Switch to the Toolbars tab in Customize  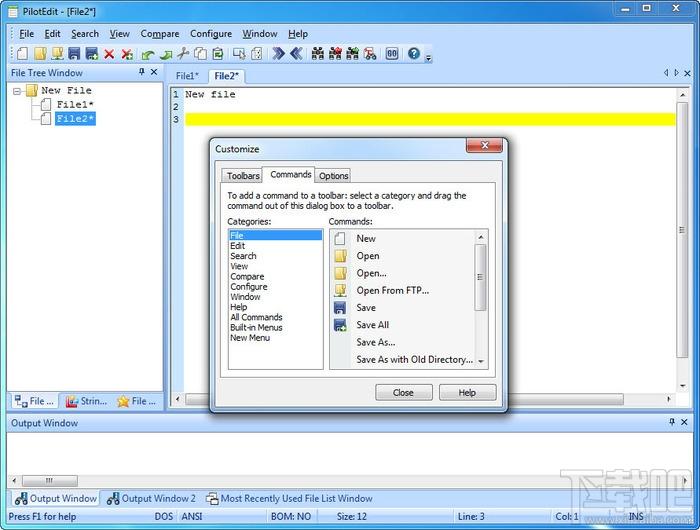[243, 175]
